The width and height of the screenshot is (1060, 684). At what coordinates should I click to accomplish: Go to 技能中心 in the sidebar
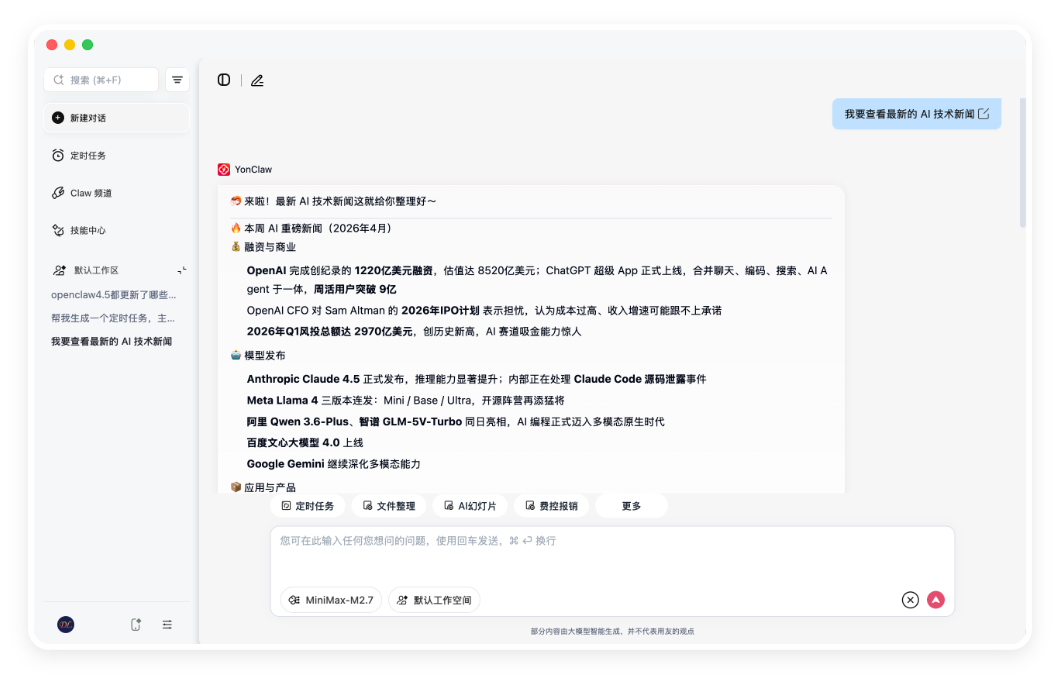point(87,230)
